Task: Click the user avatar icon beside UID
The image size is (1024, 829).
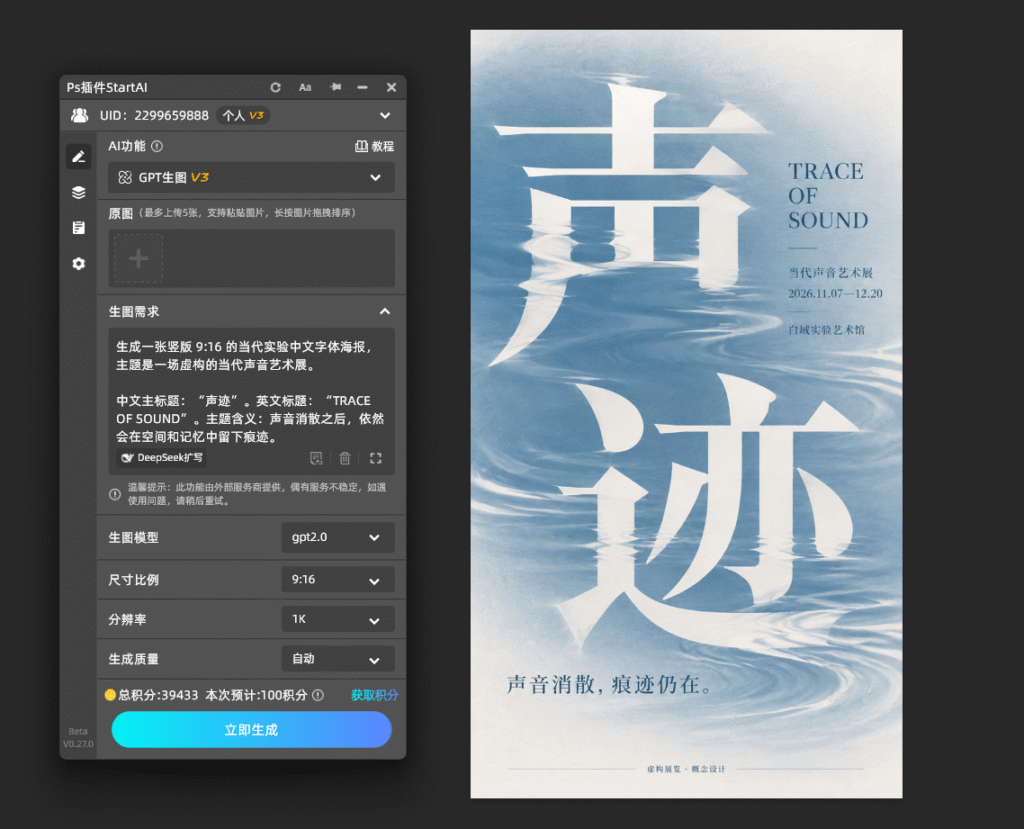Action: [80, 116]
